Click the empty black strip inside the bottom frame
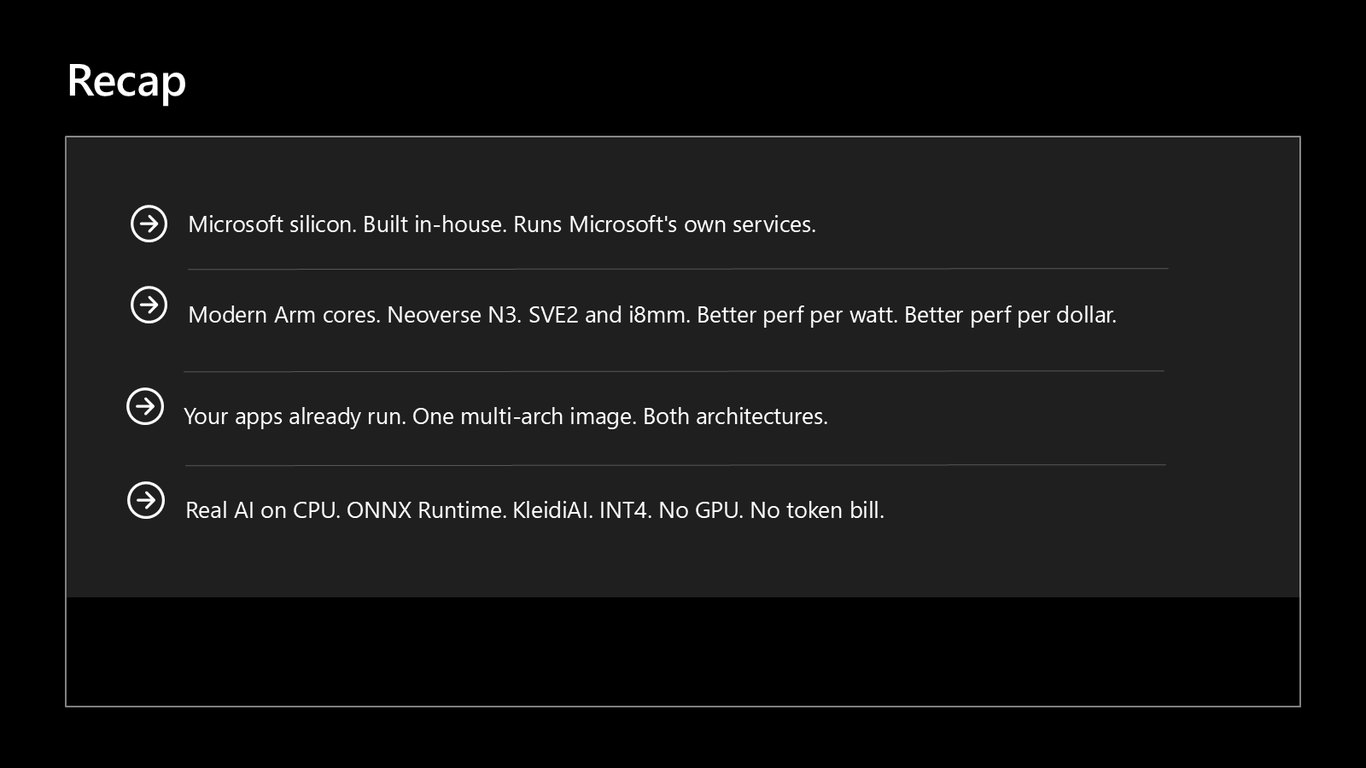Image resolution: width=1366 pixels, height=768 pixels. click(683, 651)
